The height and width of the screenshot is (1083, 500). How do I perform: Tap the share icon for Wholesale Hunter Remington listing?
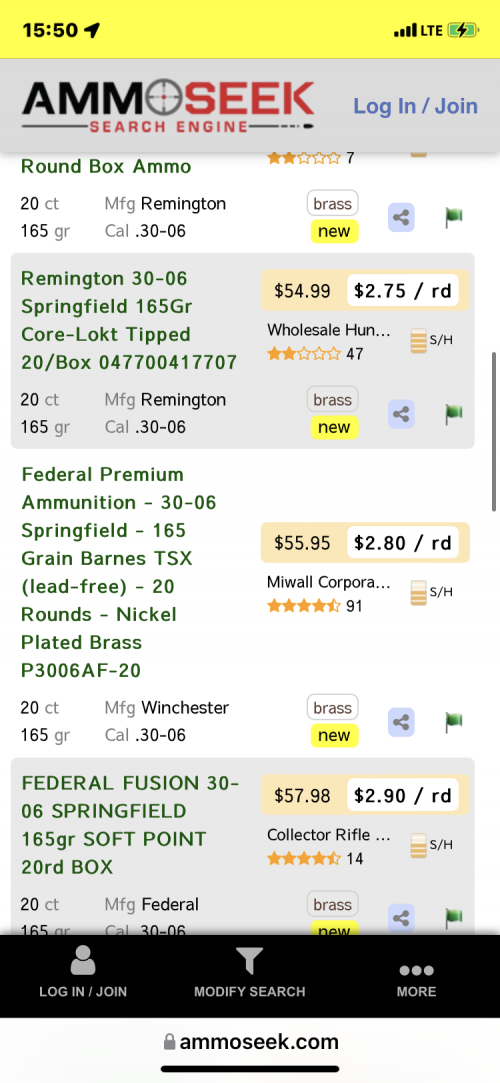click(x=401, y=414)
